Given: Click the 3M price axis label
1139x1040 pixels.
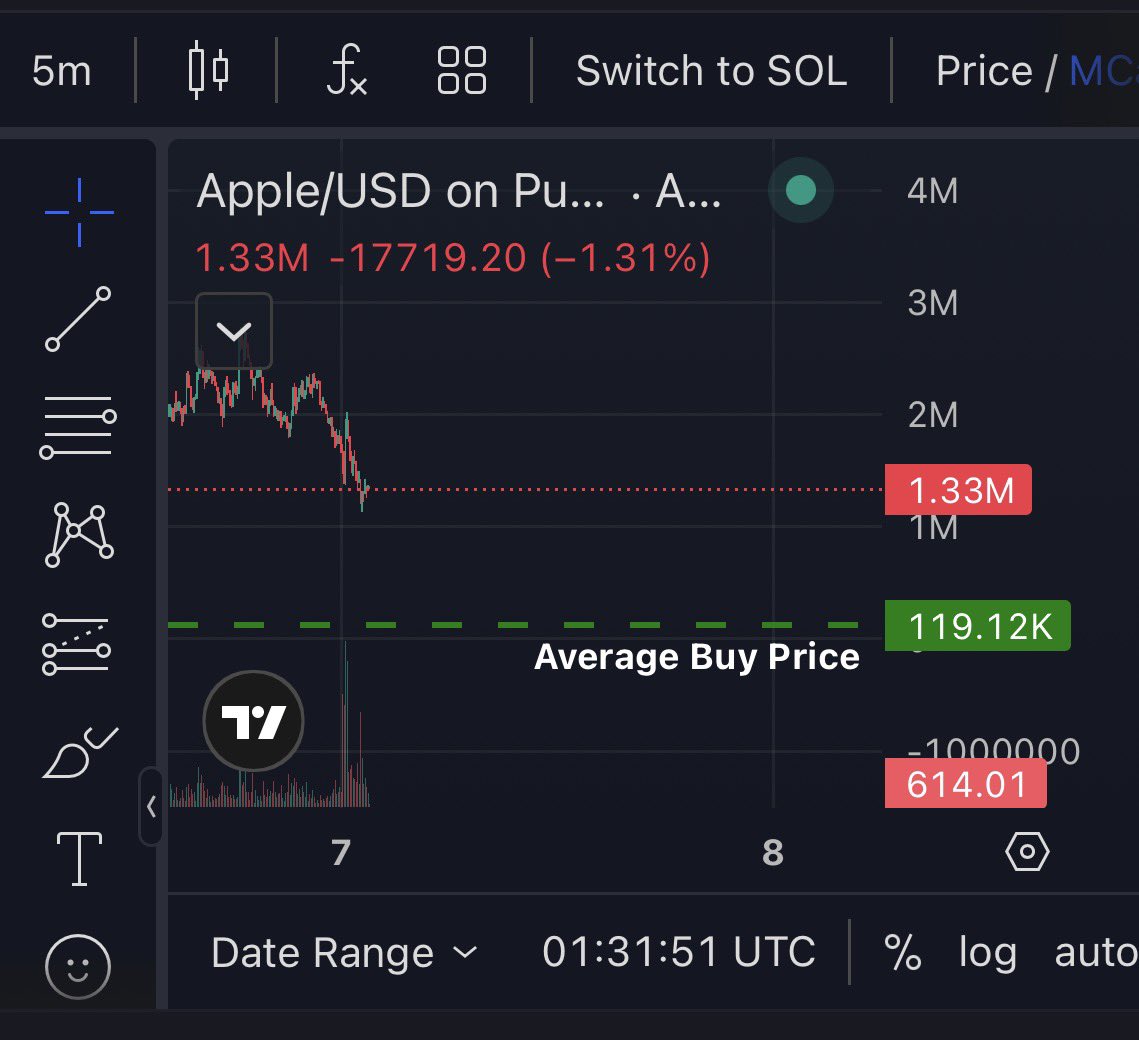Looking at the screenshot, I should 933,303.
